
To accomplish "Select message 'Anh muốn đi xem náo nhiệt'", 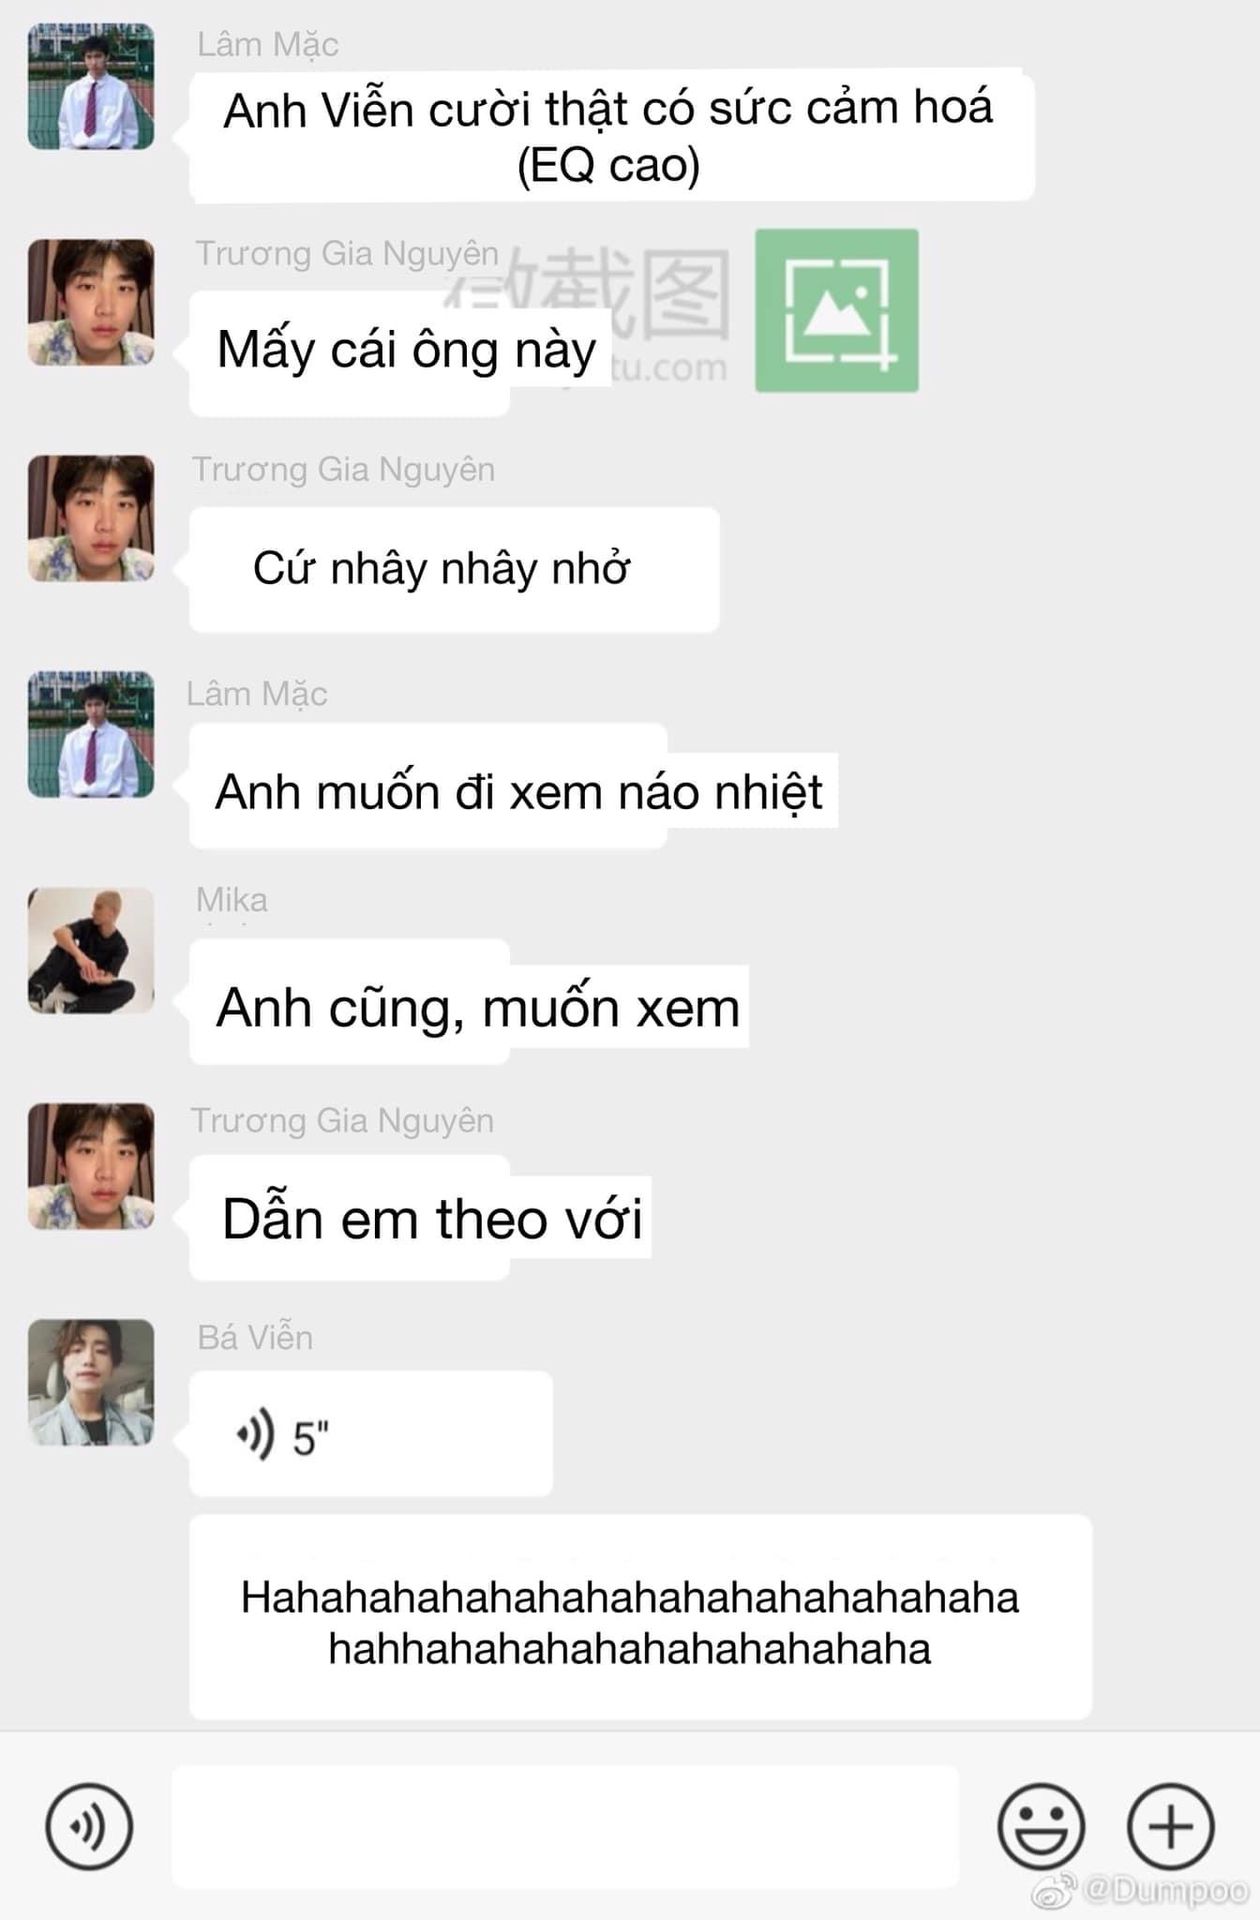I will pos(514,787).
